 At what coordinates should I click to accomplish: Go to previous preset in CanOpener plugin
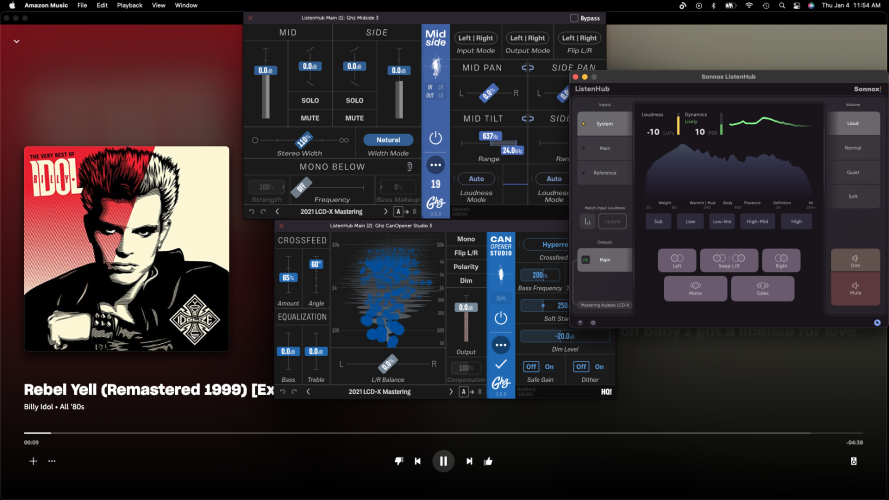click(x=308, y=392)
